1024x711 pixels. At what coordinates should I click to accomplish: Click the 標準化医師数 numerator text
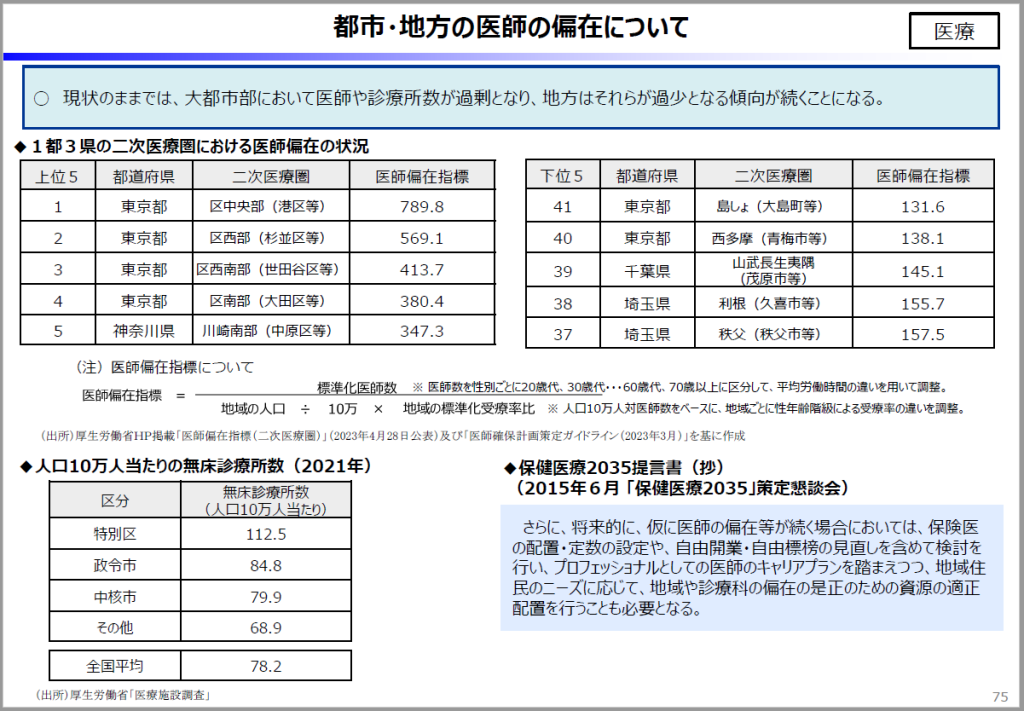pyautogui.click(x=357, y=388)
